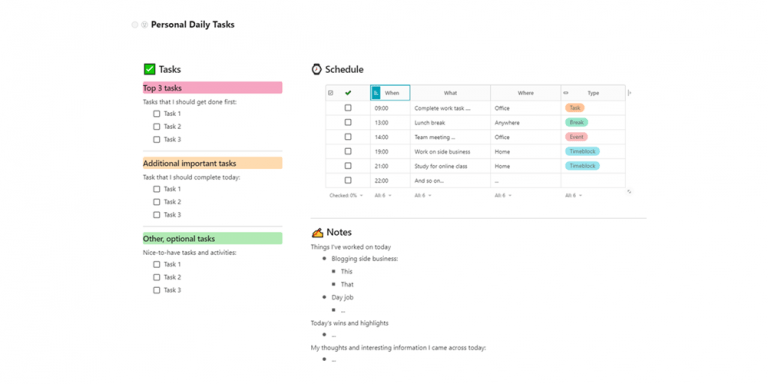The image size is (768, 384).
Task: Click the green check icon beside Tasks heading
Action: pyautogui.click(x=149, y=70)
